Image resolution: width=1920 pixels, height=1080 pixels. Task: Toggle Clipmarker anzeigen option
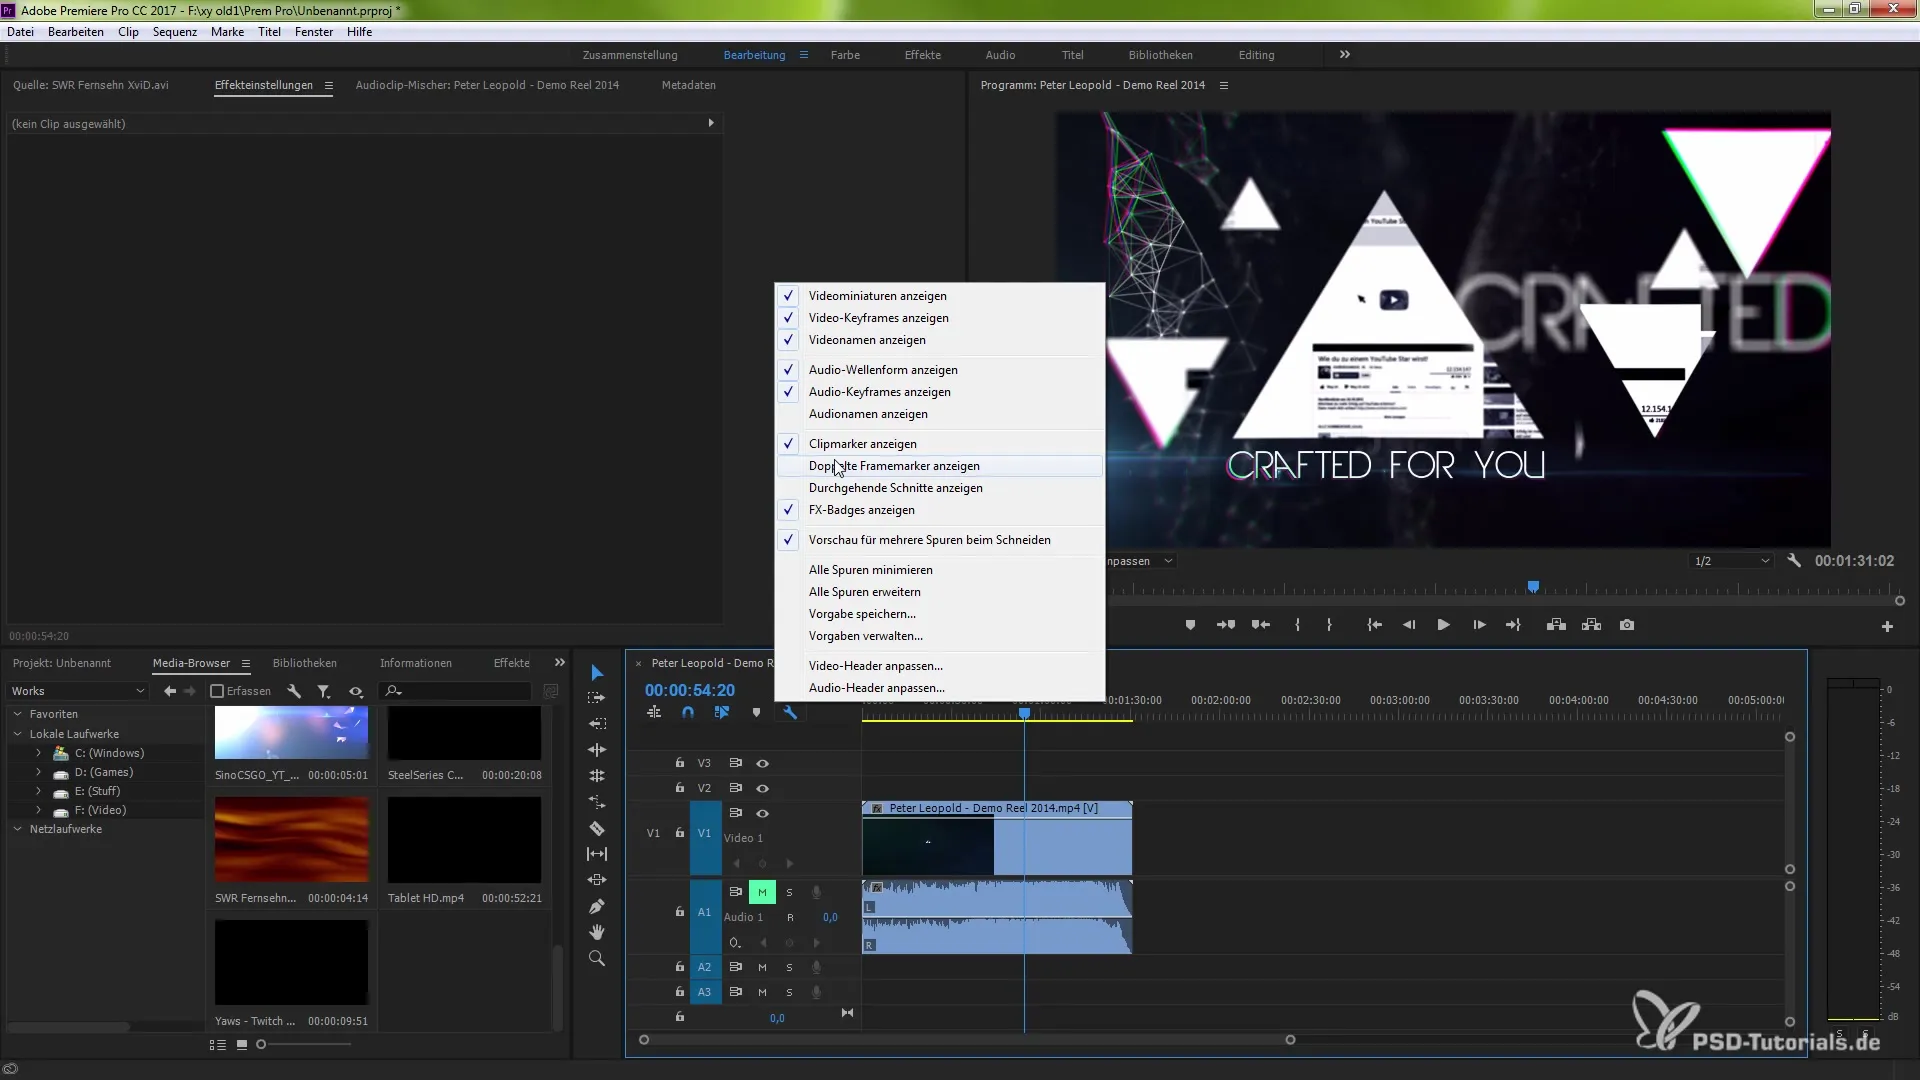point(940,444)
